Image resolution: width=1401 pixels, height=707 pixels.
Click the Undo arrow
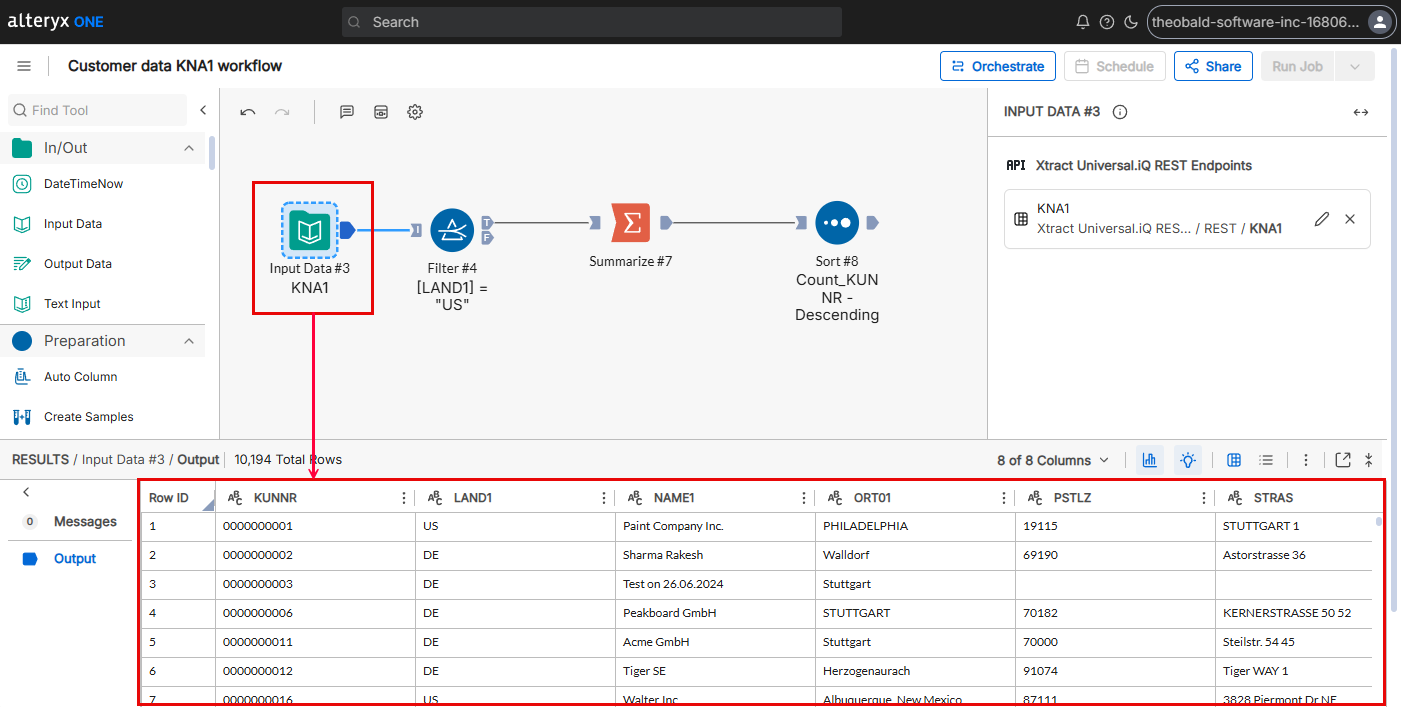pos(248,112)
